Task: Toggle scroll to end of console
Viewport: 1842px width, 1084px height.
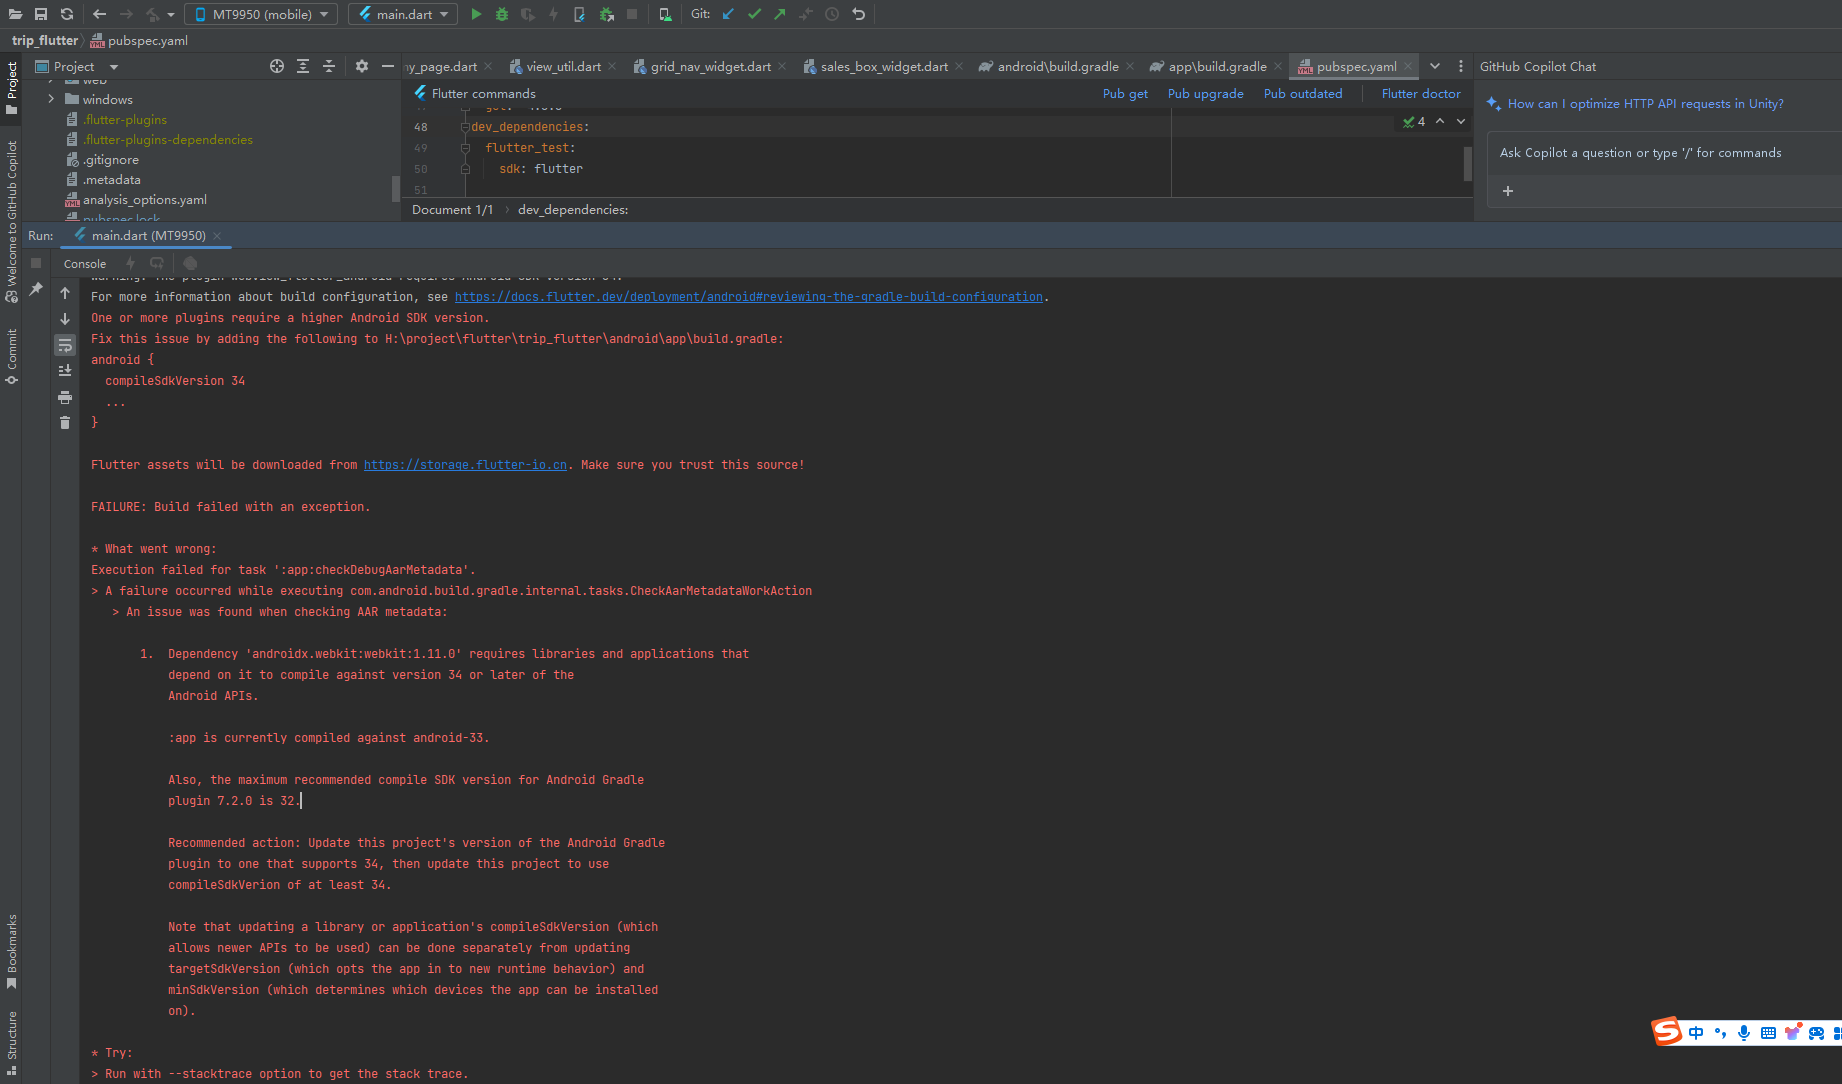Action: click(x=65, y=371)
